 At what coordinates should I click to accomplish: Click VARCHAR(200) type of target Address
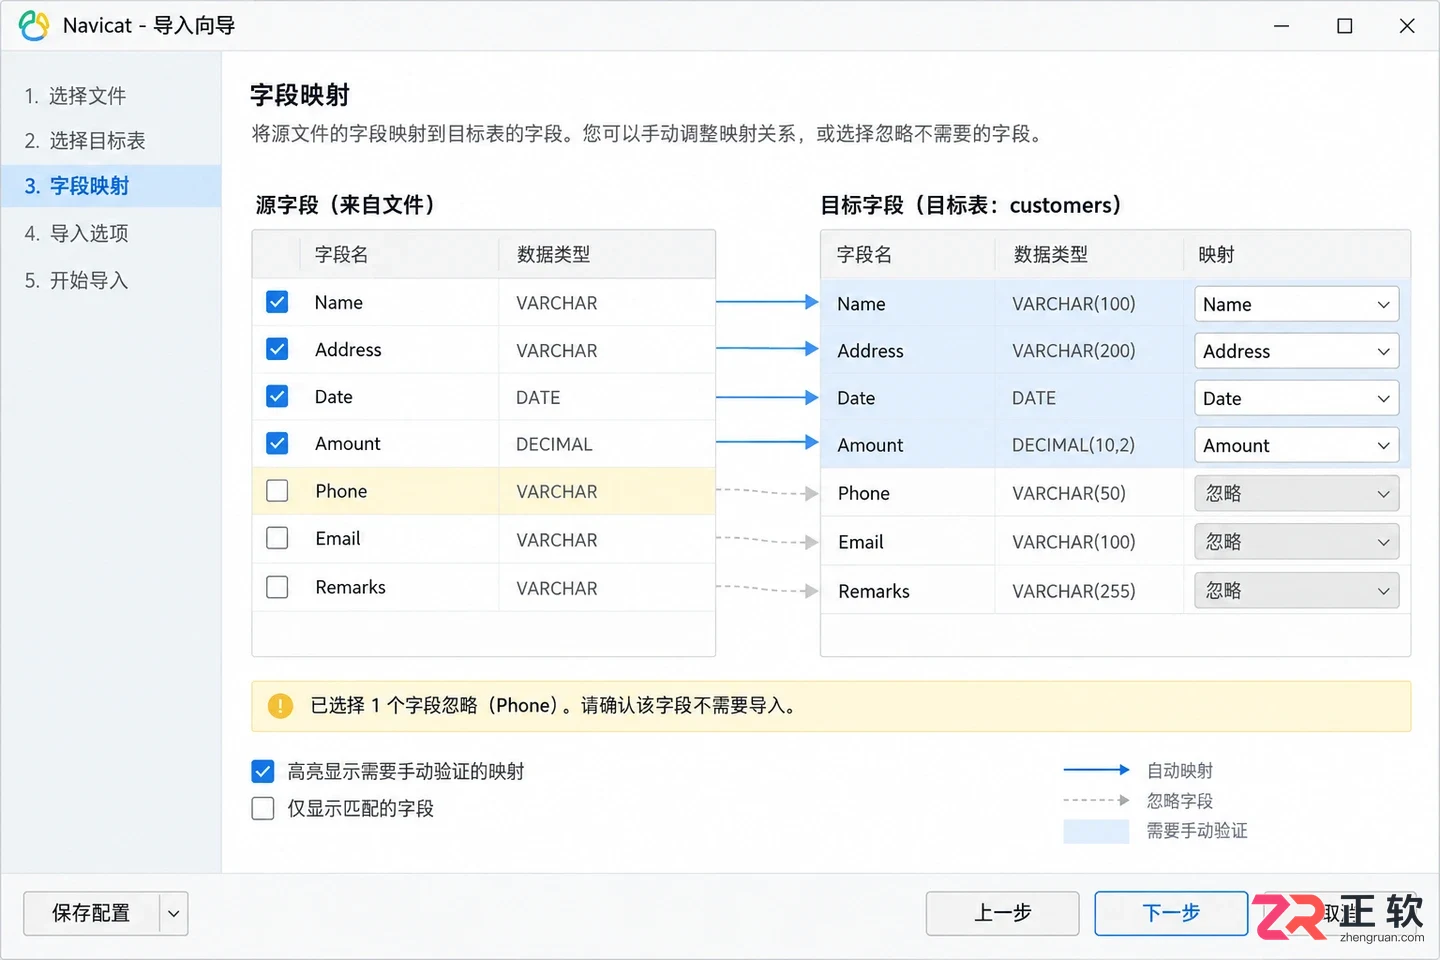tap(1074, 351)
